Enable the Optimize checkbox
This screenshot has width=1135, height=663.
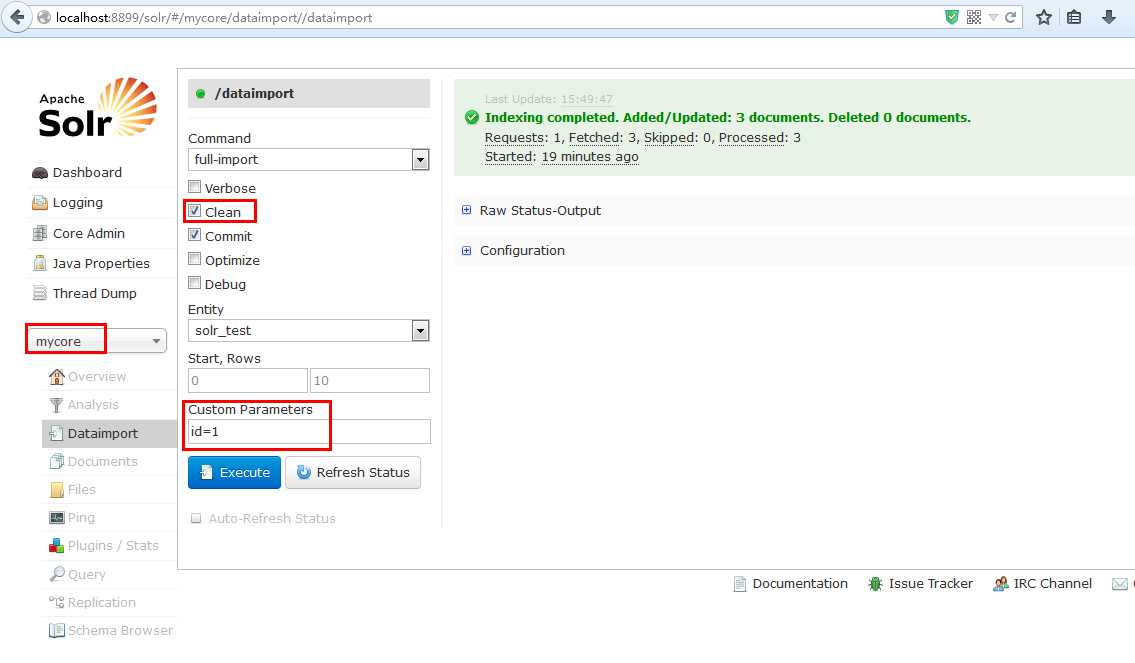[194, 258]
